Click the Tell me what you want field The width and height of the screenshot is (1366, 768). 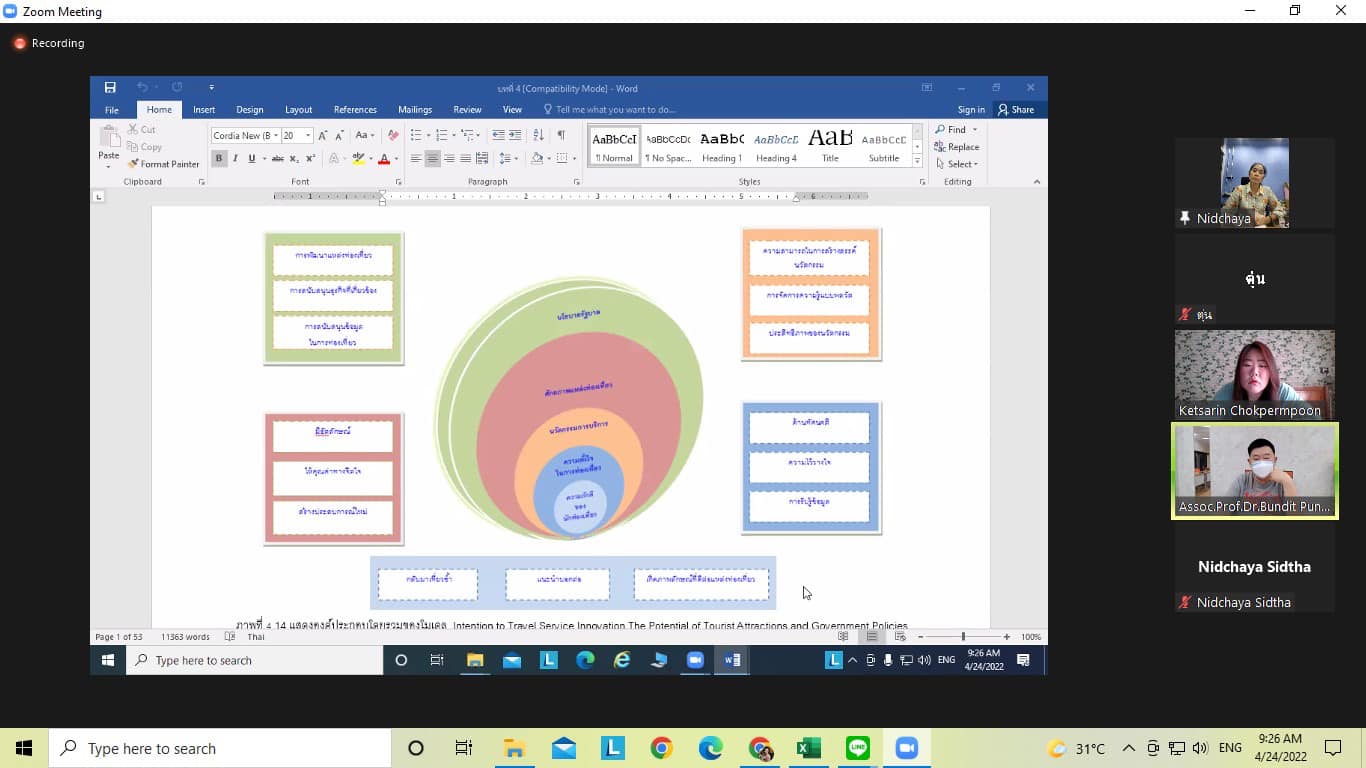point(615,110)
